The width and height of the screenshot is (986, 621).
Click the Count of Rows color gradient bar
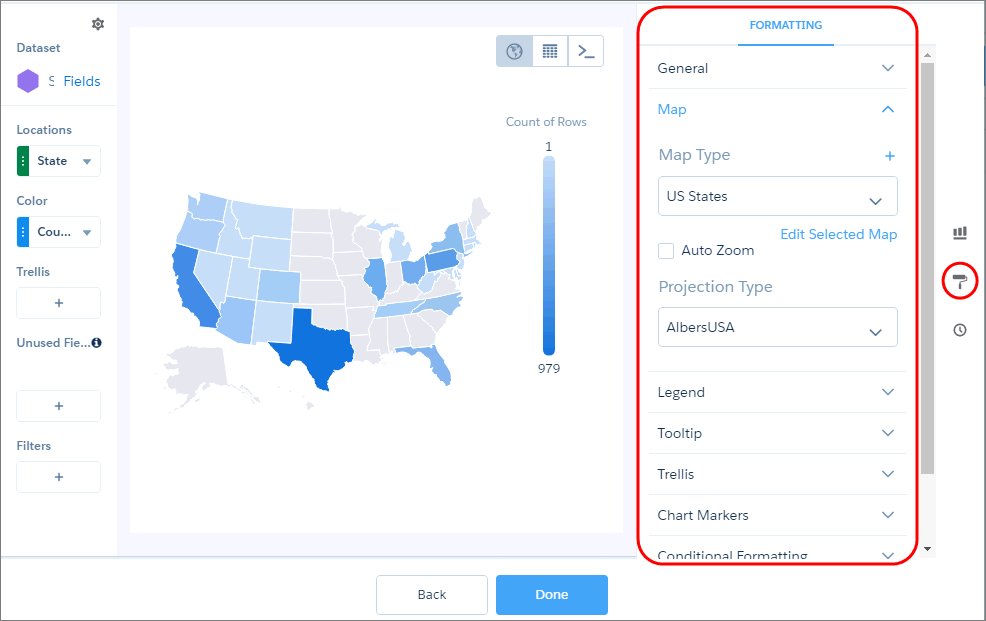[x=549, y=256]
